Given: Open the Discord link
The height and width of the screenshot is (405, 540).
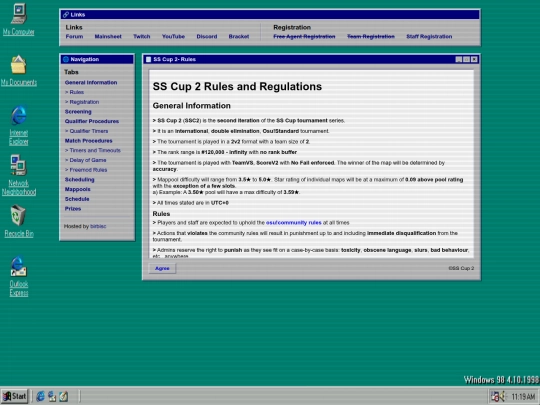Looking at the screenshot, I should click(x=207, y=37).
